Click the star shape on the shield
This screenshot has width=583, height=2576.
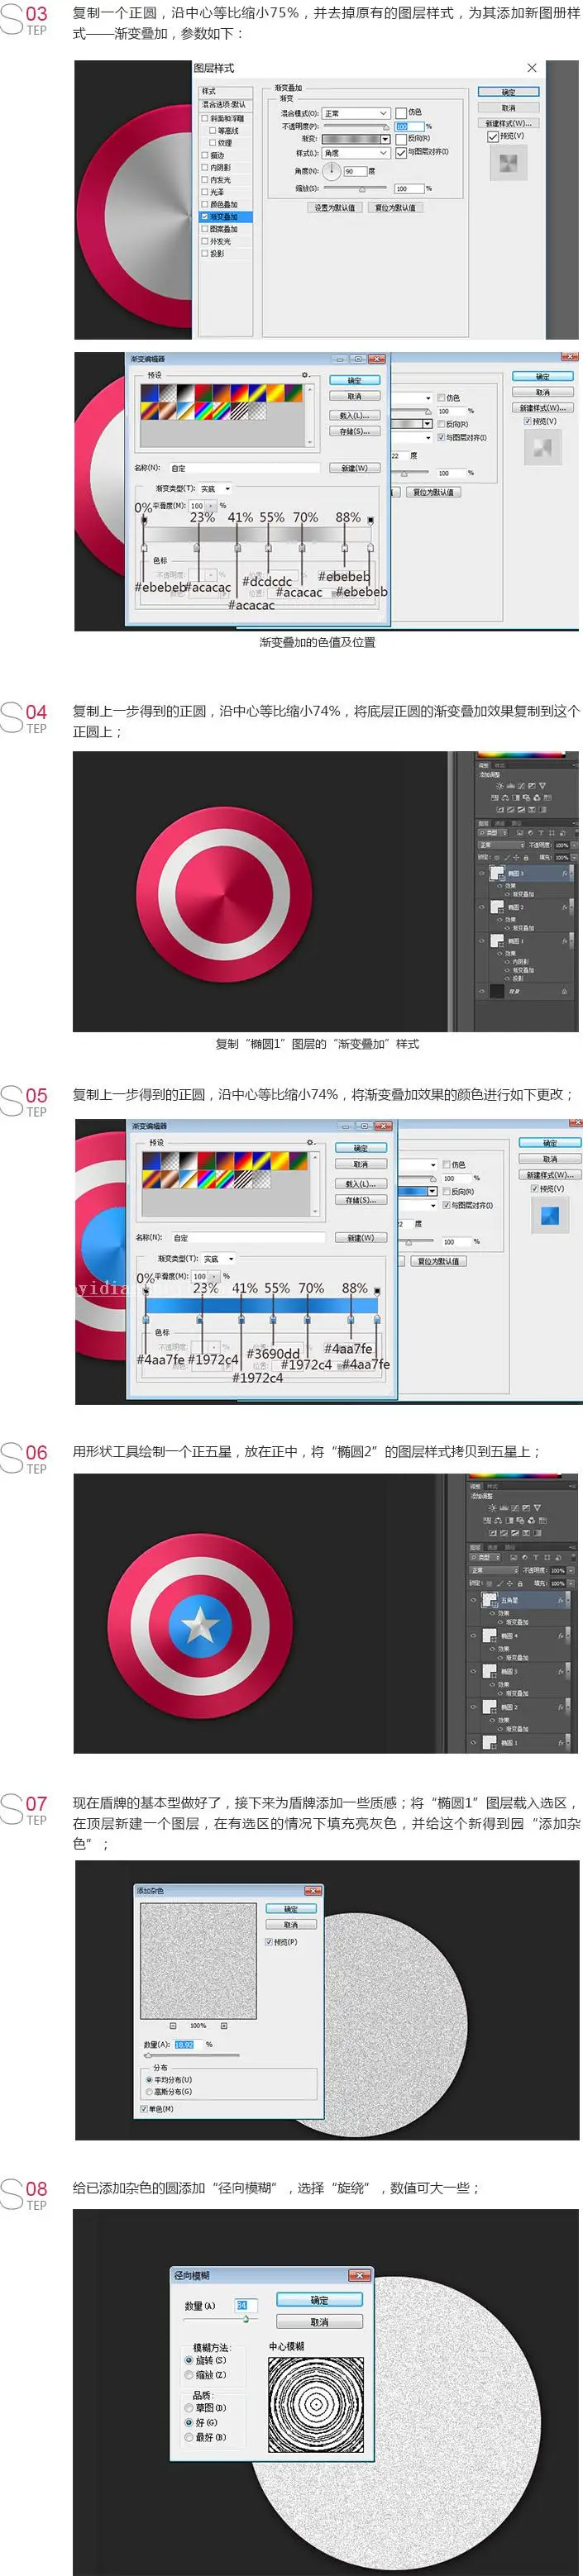(x=201, y=1624)
